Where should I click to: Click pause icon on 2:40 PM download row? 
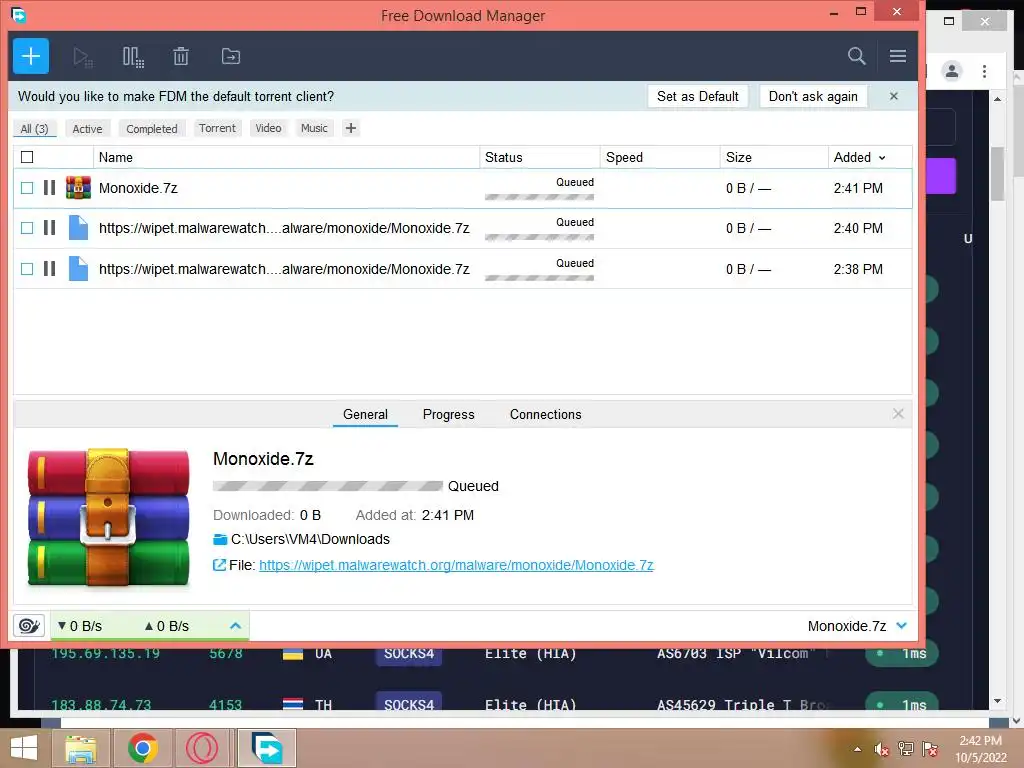(50, 228)
